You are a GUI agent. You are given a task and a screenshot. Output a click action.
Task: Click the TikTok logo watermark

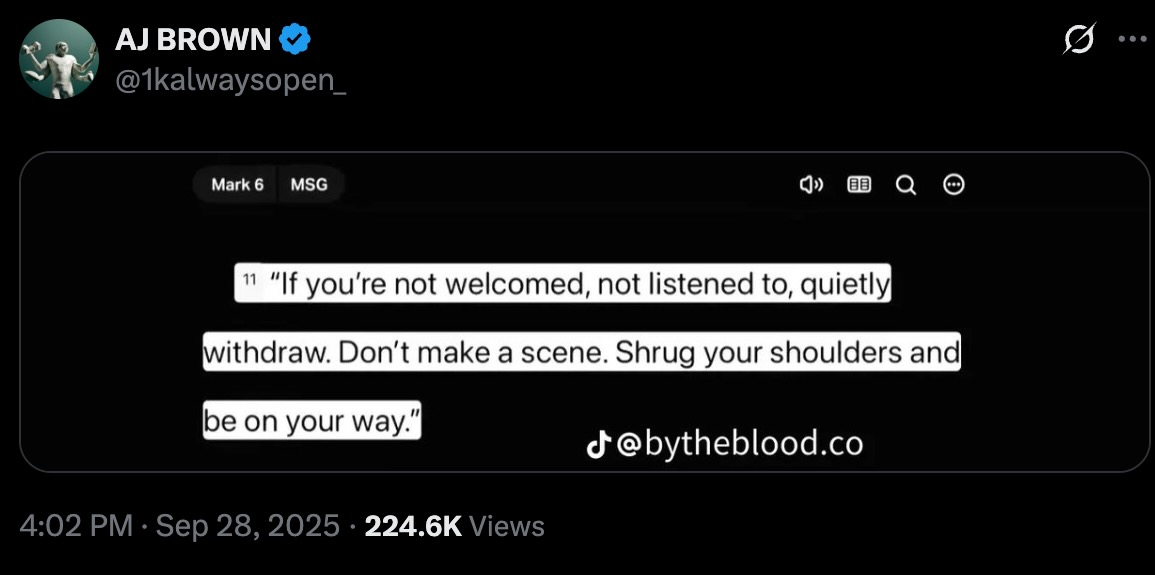[x=599, y=445]
